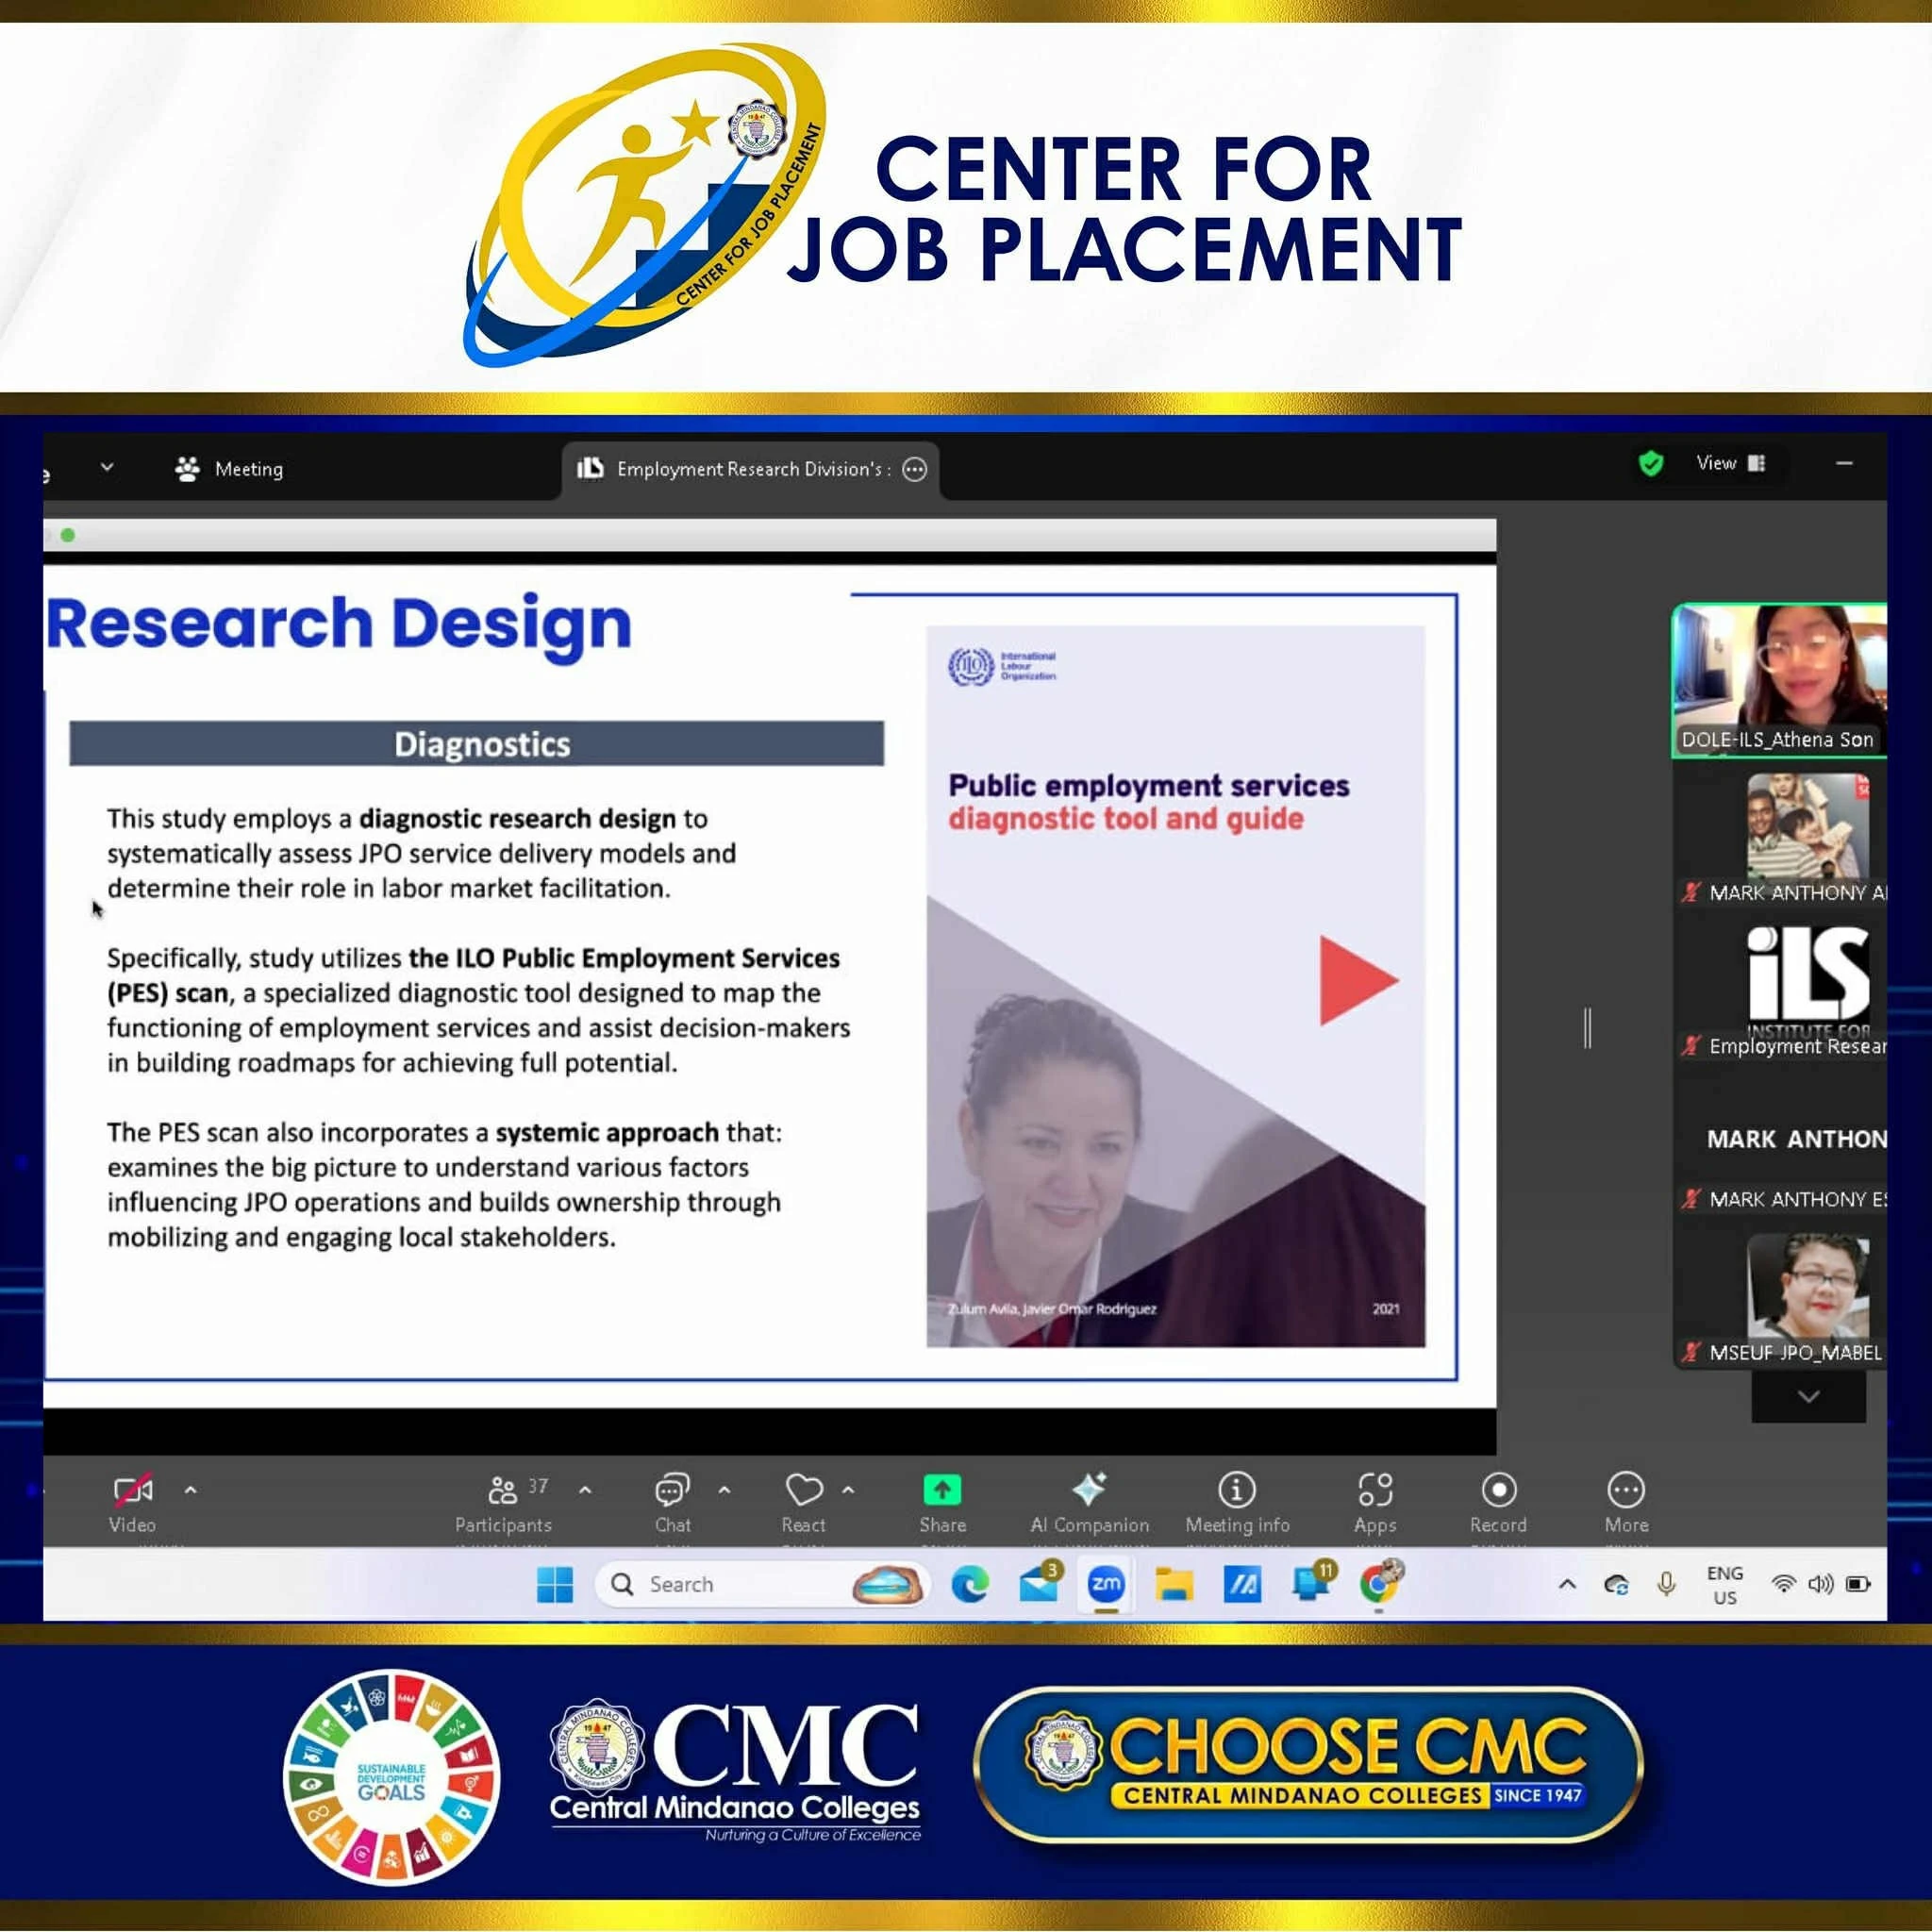Select DOLE-ILS_Athena Son video thumbnail
Viewport: 1932px width, 1932px height.
pyautogui.click(x=1779, y=680)
